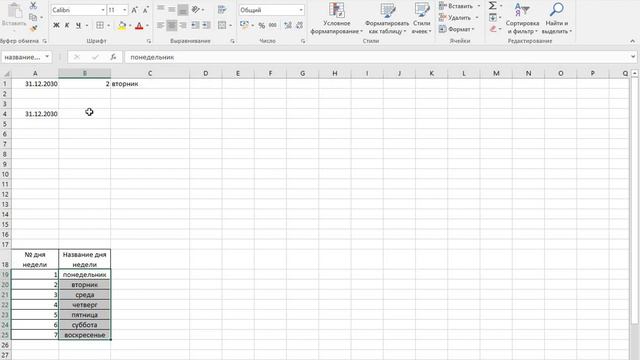
Task: Confirm formula entry with checkmark icon
Action: (95, 57)
